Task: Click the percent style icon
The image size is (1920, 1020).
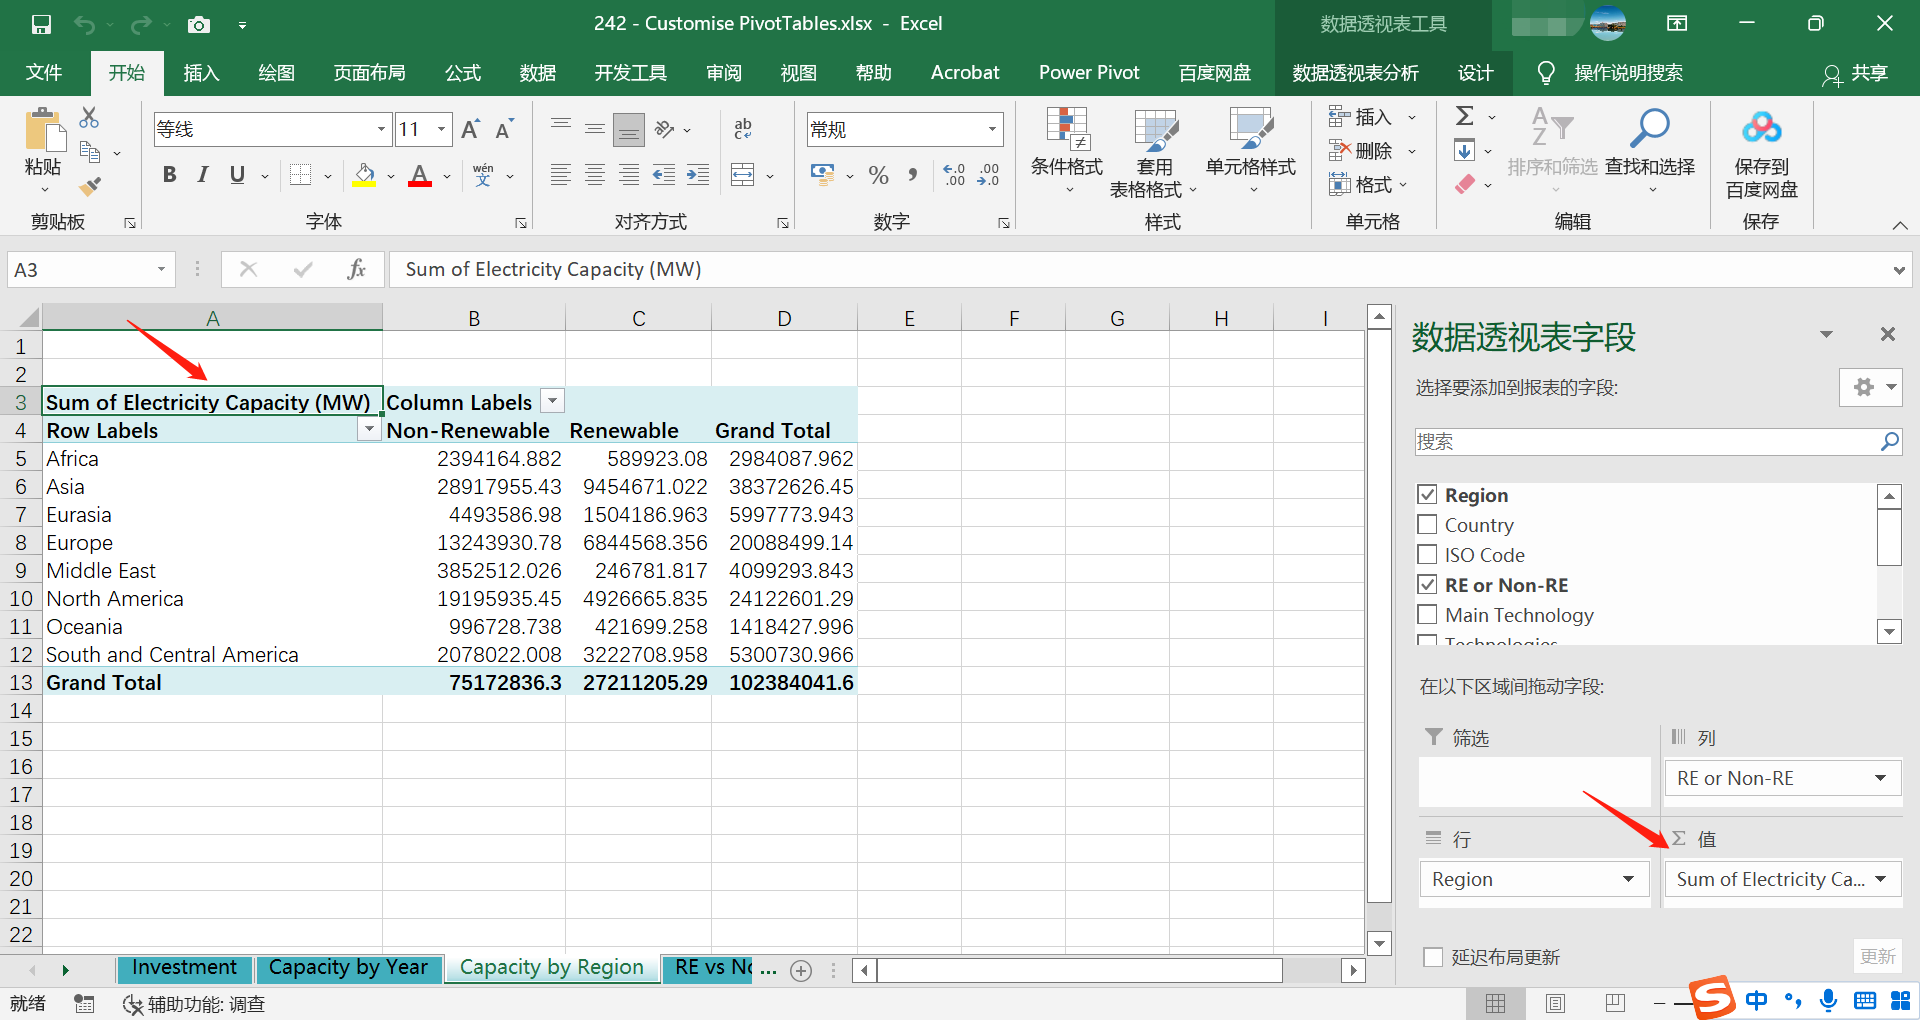Action: click(878, 176)
